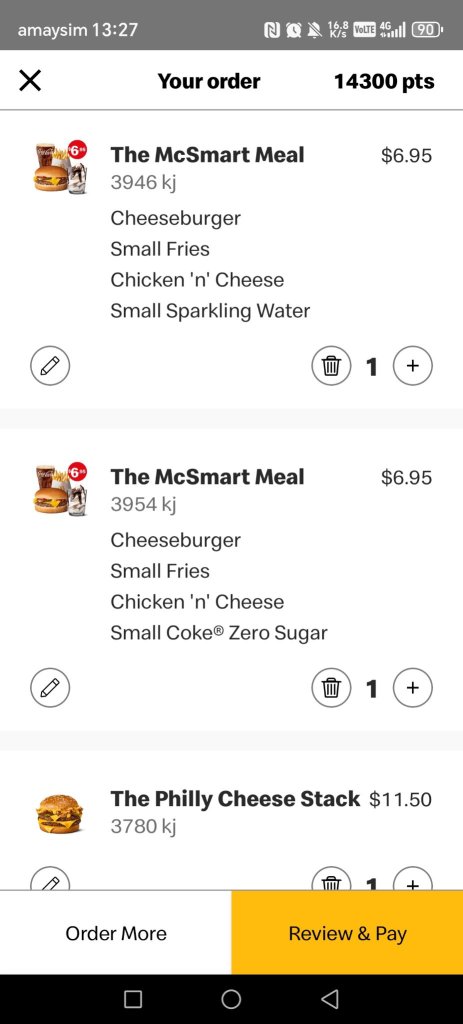The width and height of the screenshot is (463, 1024).
Task: Delete the Philly Cheese Stack item
Action: pos(331,878)
